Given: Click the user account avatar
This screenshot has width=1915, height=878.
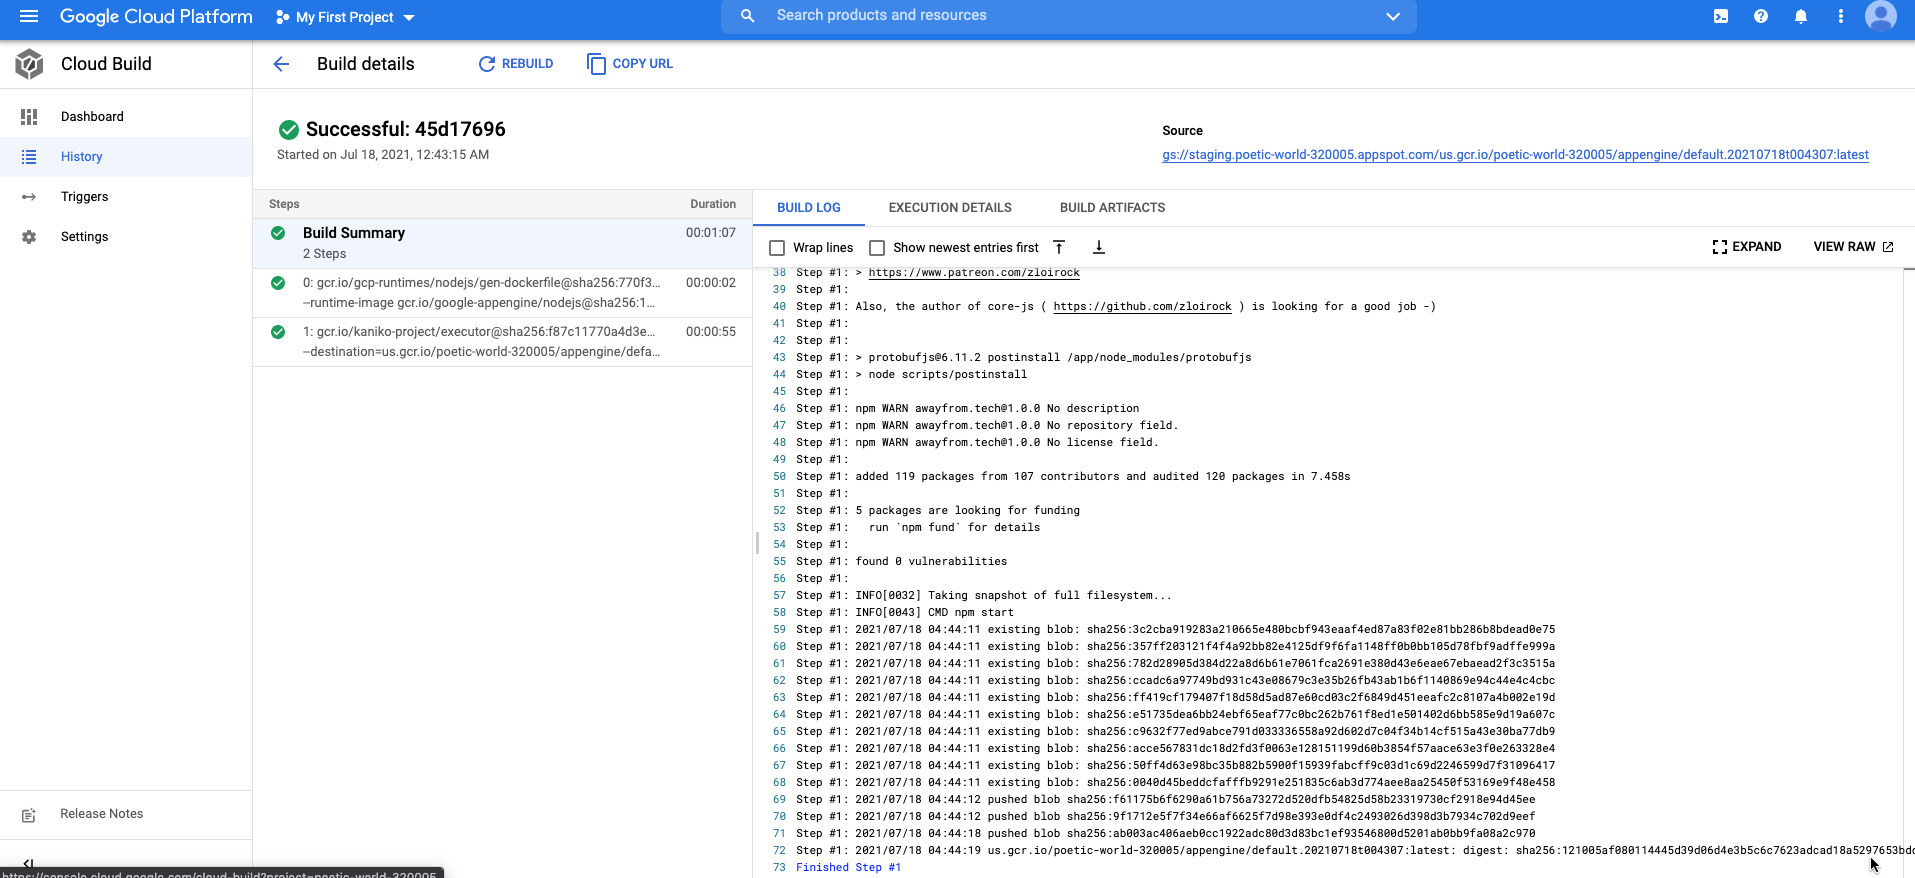Looking at the screenshot, I should 1881,16.
